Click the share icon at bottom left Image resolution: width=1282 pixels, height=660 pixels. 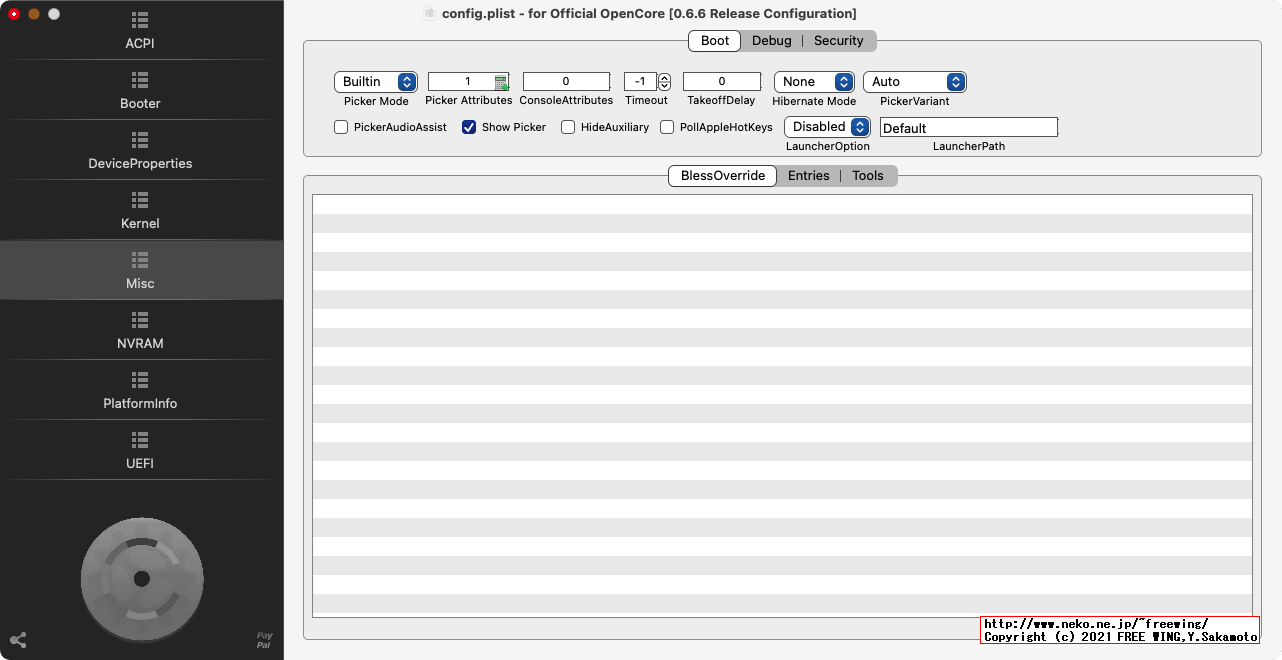[x=18, y=640]
